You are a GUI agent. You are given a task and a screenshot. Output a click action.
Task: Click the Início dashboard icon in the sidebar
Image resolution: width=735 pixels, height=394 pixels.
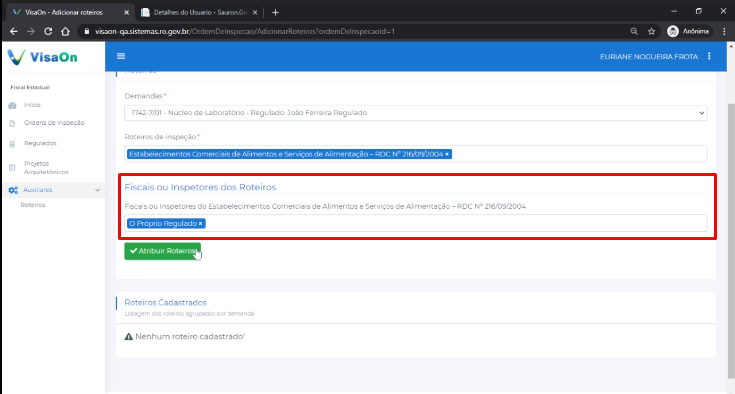13,105
